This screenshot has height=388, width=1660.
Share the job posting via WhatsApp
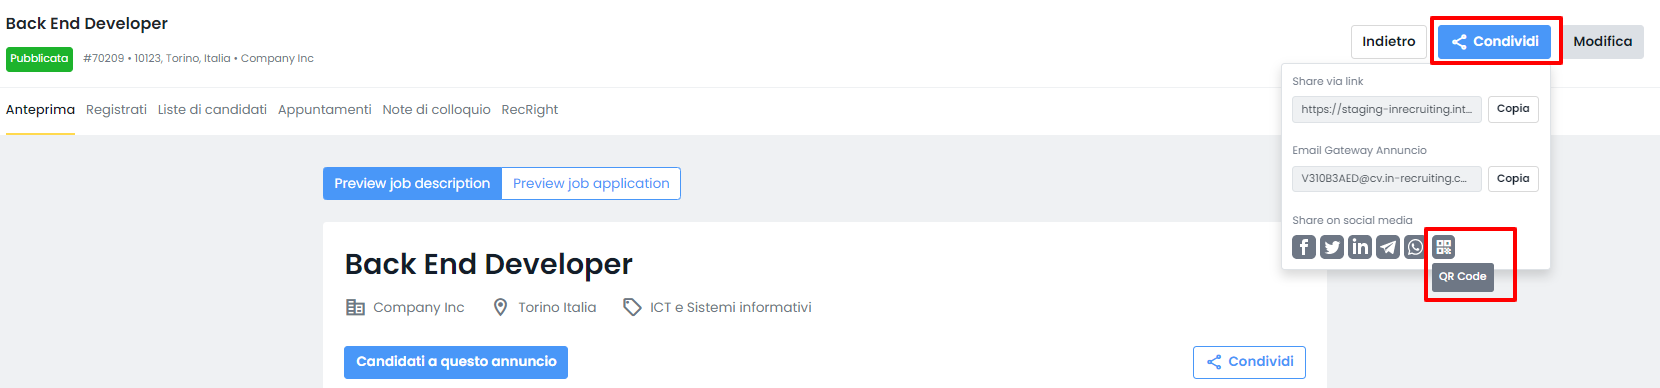pos(1415,247)
